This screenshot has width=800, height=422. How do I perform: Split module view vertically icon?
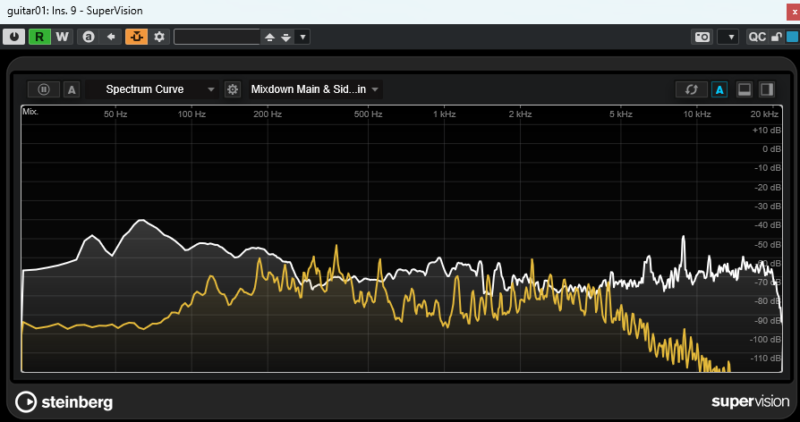(767, 89)
